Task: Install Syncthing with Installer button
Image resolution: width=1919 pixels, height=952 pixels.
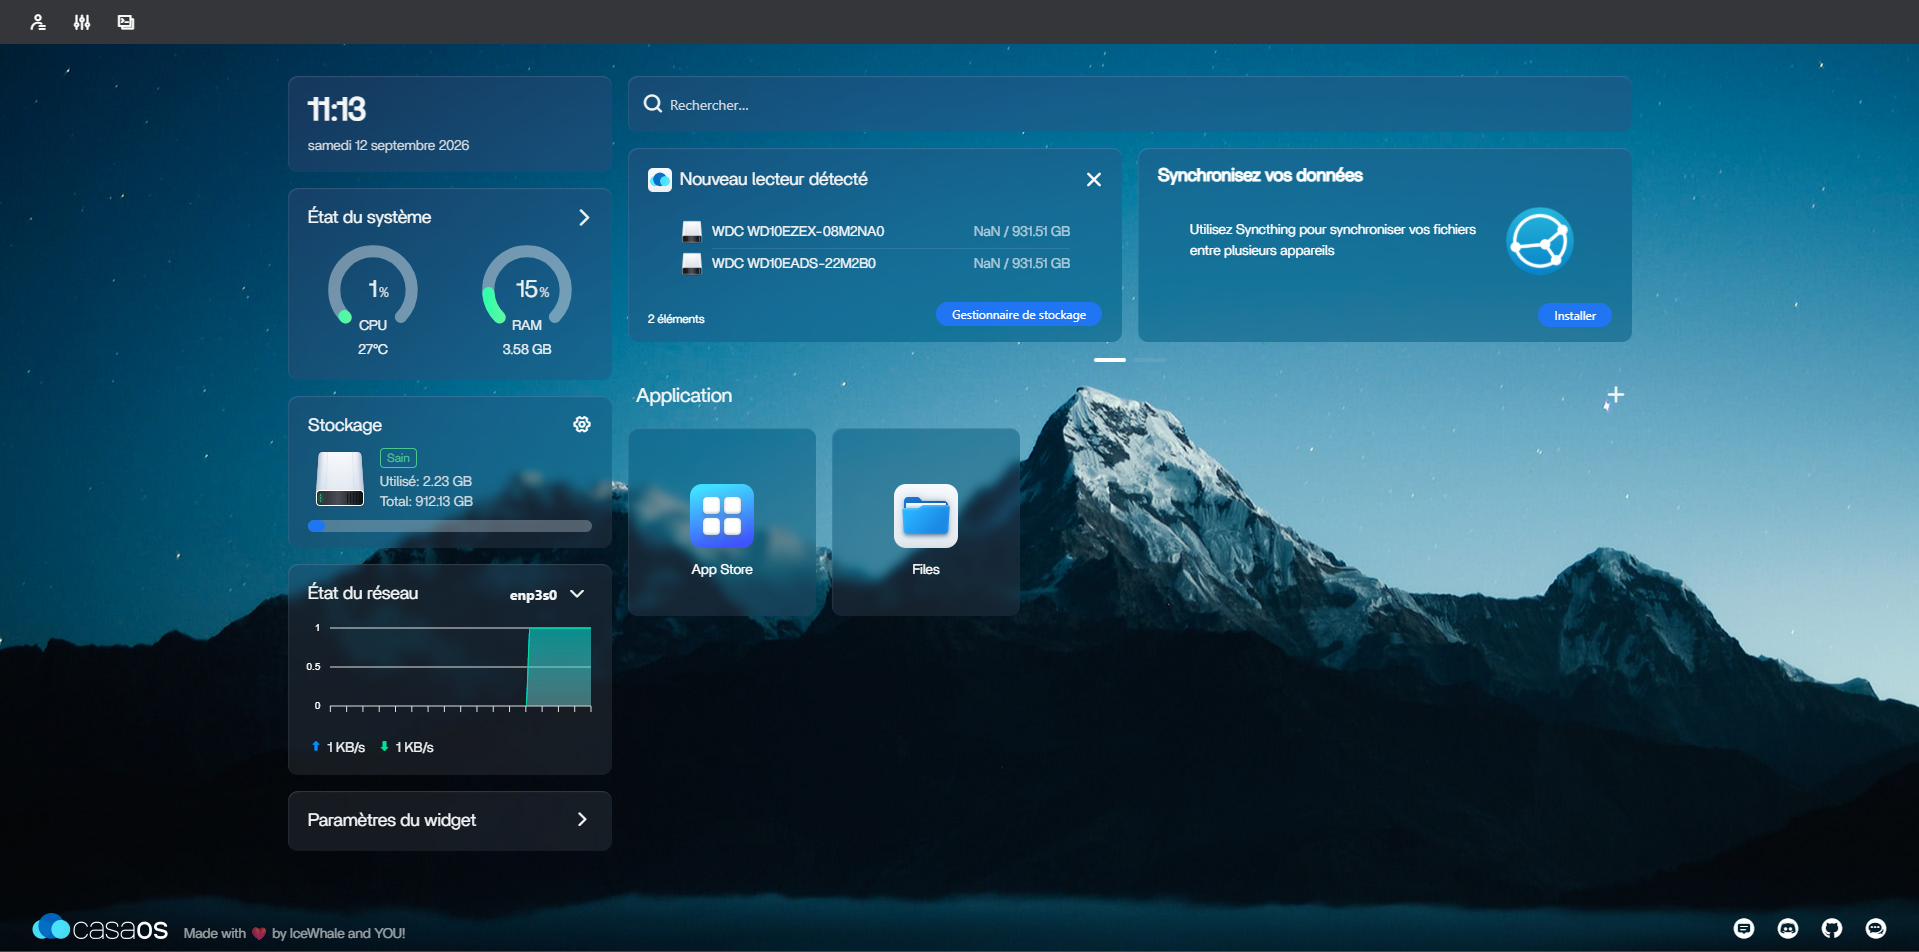Action: (x=1575, y=316)
